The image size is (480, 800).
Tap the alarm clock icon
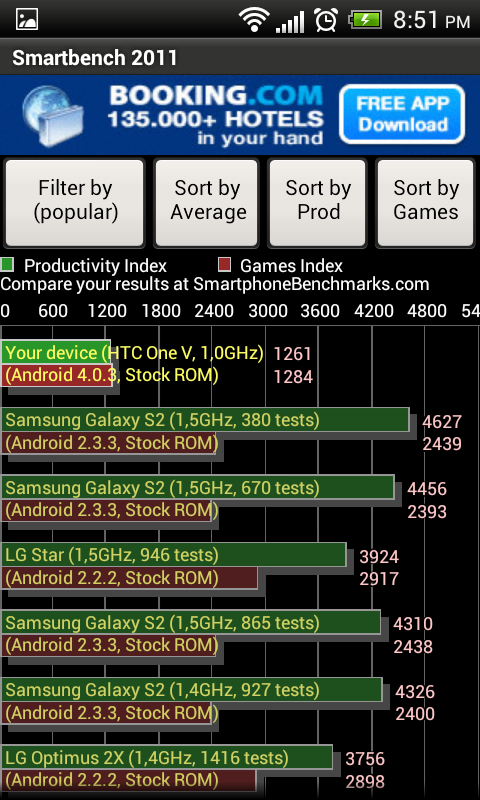click(325, 20)
